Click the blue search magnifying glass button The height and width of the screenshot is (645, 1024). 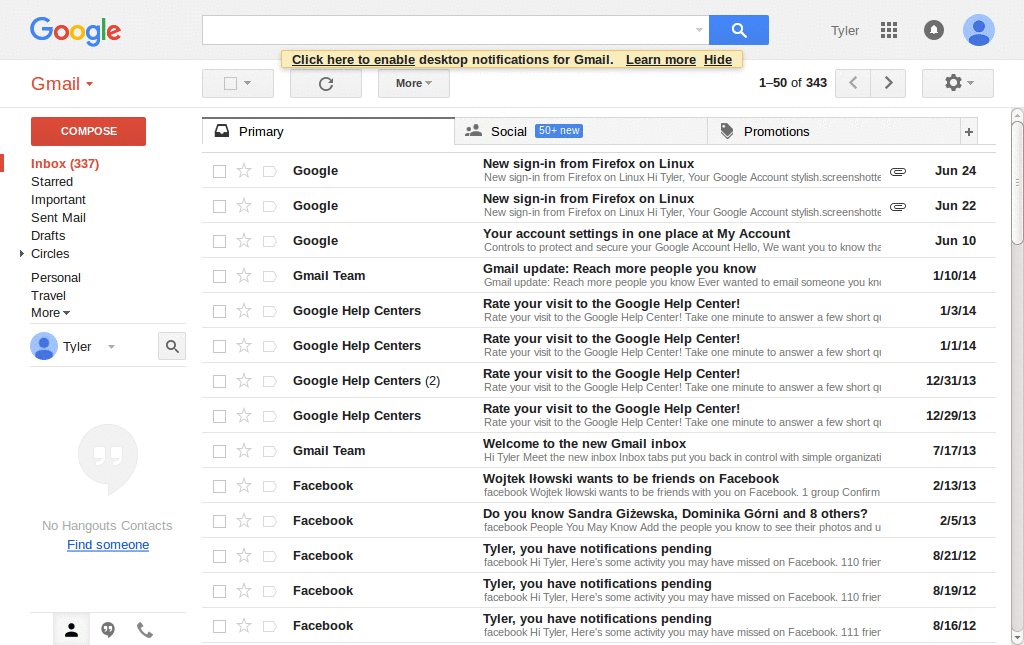click(739, 30)
